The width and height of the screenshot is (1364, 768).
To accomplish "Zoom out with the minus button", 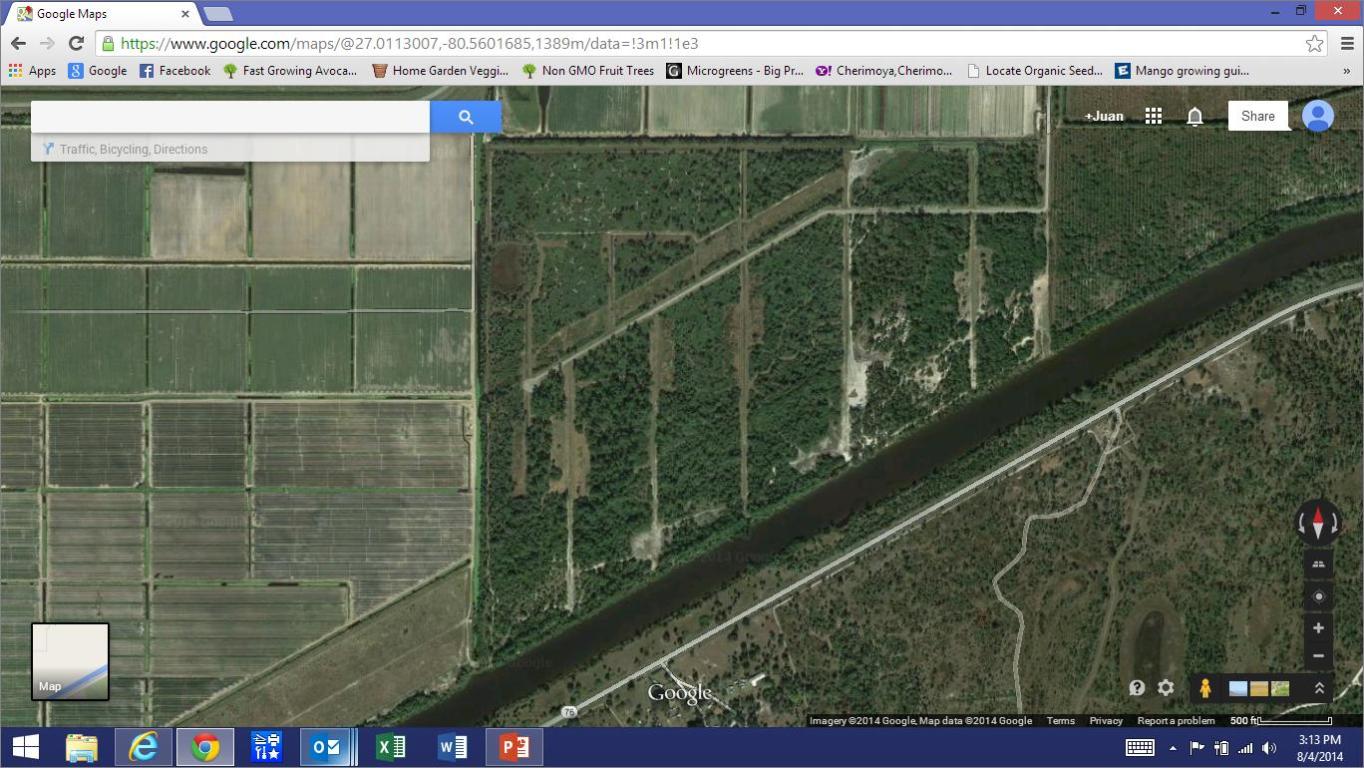I will tap(1318, 656).
